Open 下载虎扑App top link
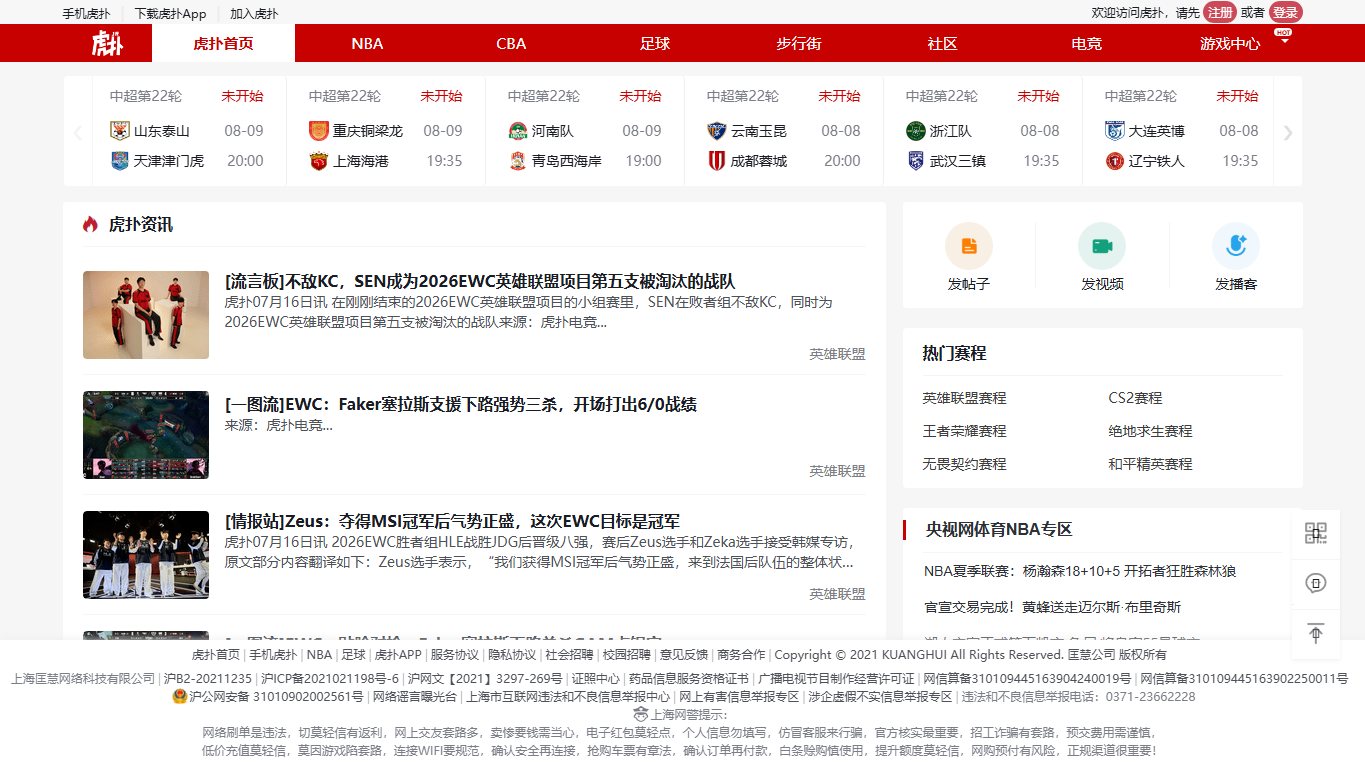Viewport: 1365px width, 768px height. tap(170, 14)
